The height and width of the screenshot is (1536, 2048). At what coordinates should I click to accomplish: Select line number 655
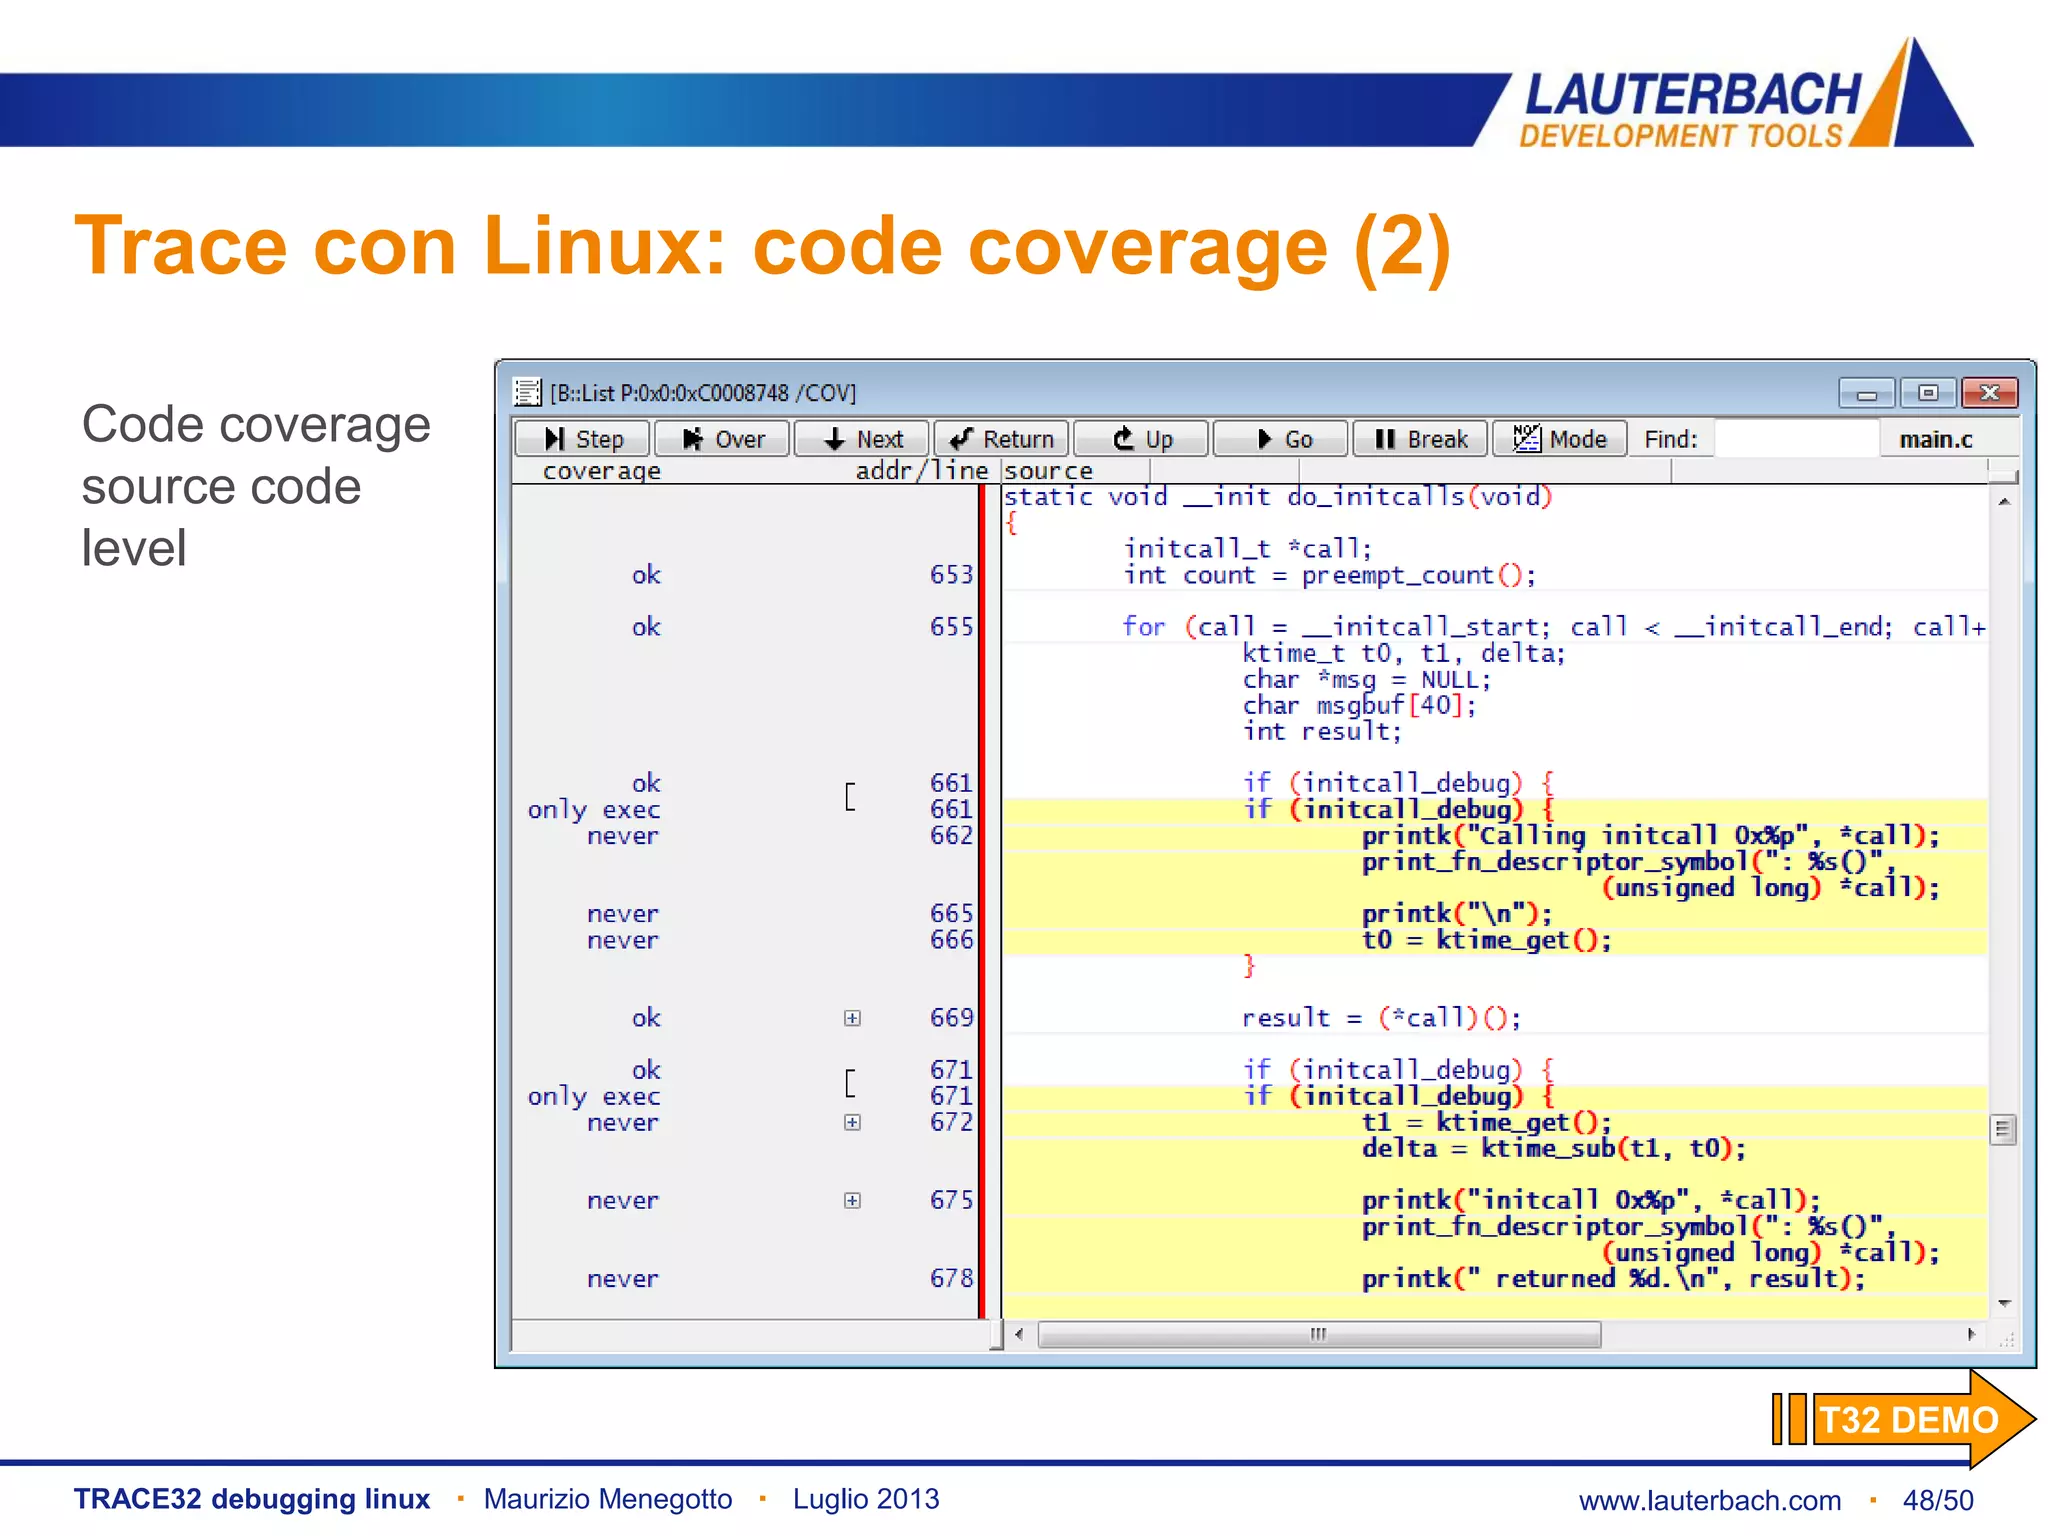[x=951, y=627]
